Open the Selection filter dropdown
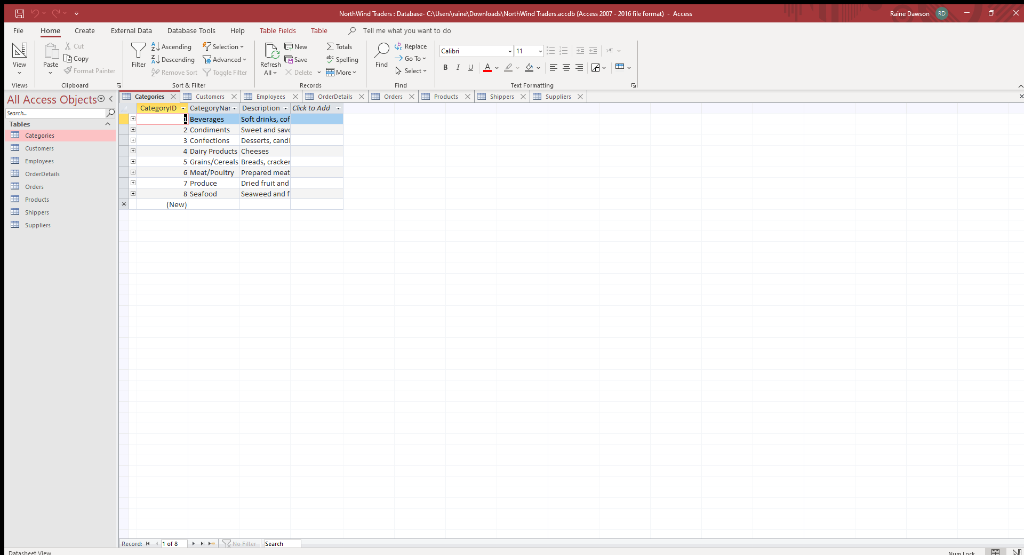1024x555 pixels. click(x=223, y=47)
